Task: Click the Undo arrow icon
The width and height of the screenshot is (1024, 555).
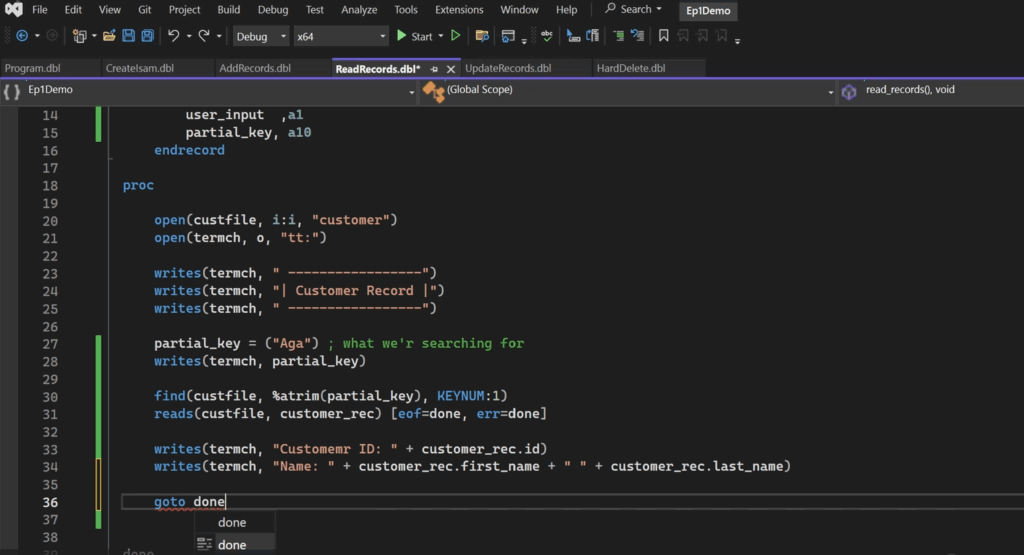Action: pyautogui.click(x=174, y=36)
